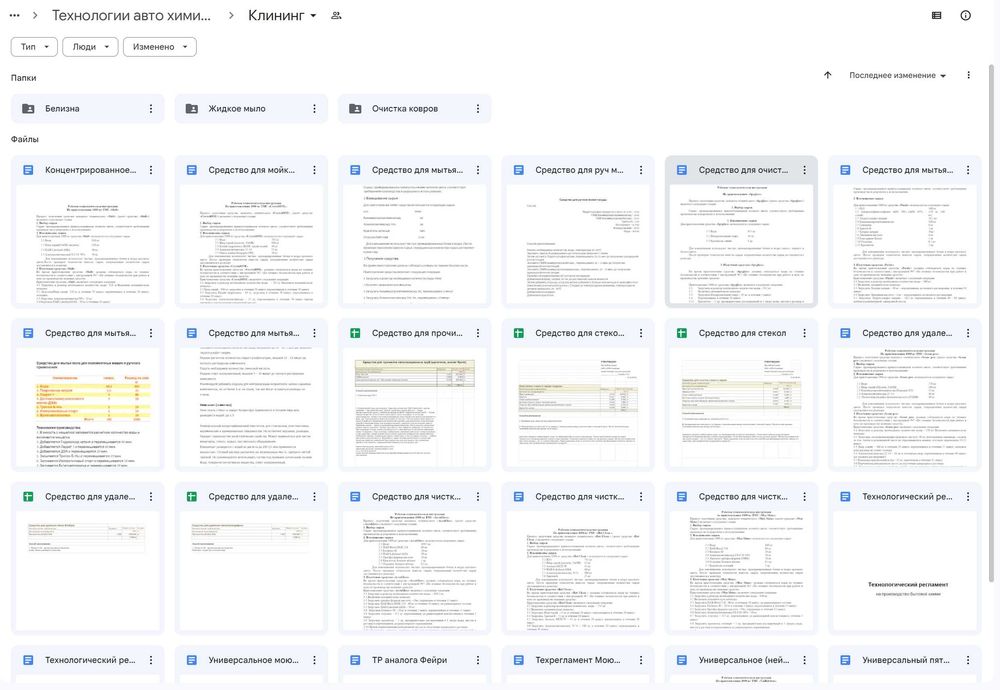Click the Docs icon of ТР аналога Фейри
The image size is (1000, 690).
355,660
